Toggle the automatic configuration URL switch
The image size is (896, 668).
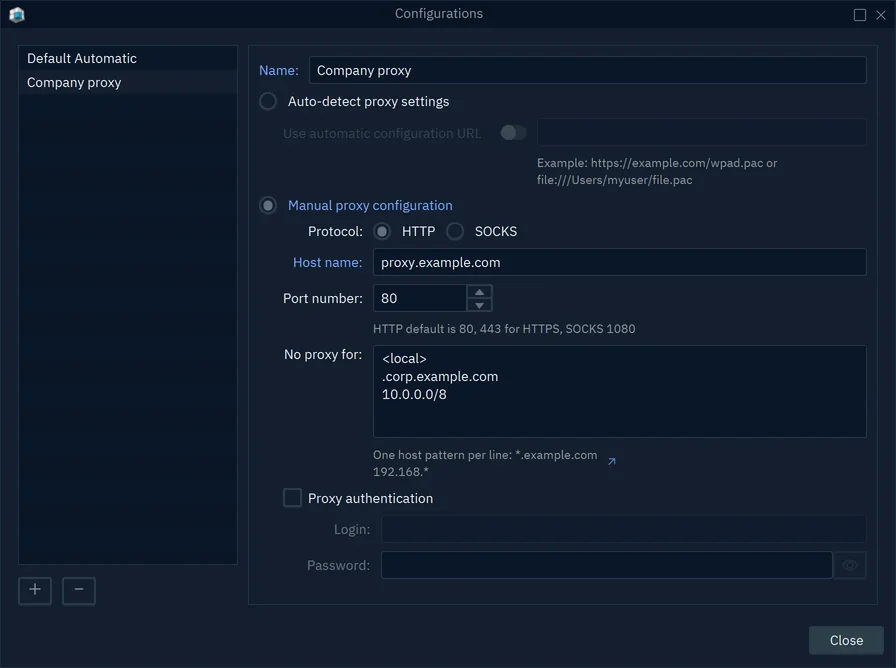[513, 133]
